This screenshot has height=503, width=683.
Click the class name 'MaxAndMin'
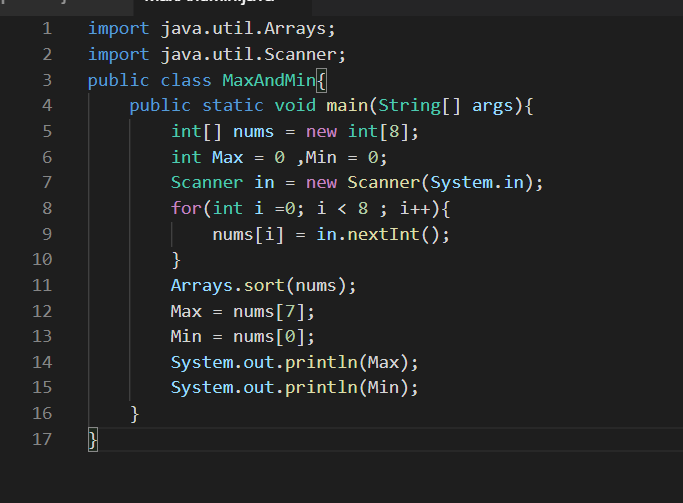click(x=269, y=81)
